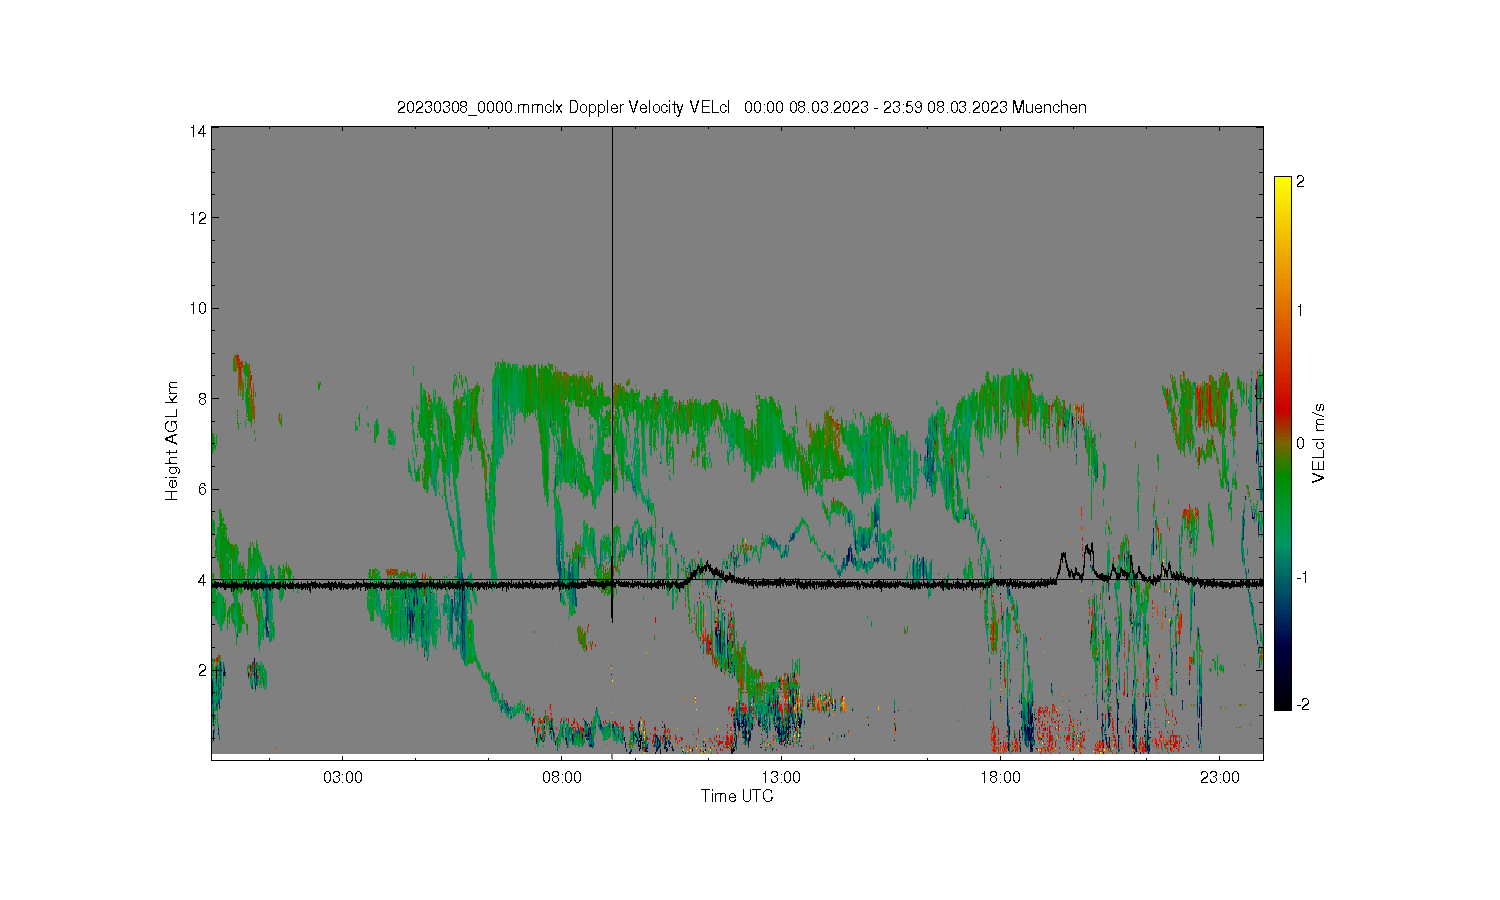Click the height axis tick label '4'
The height and width of the screenshot is (900, 1500).
pos(203,580)
